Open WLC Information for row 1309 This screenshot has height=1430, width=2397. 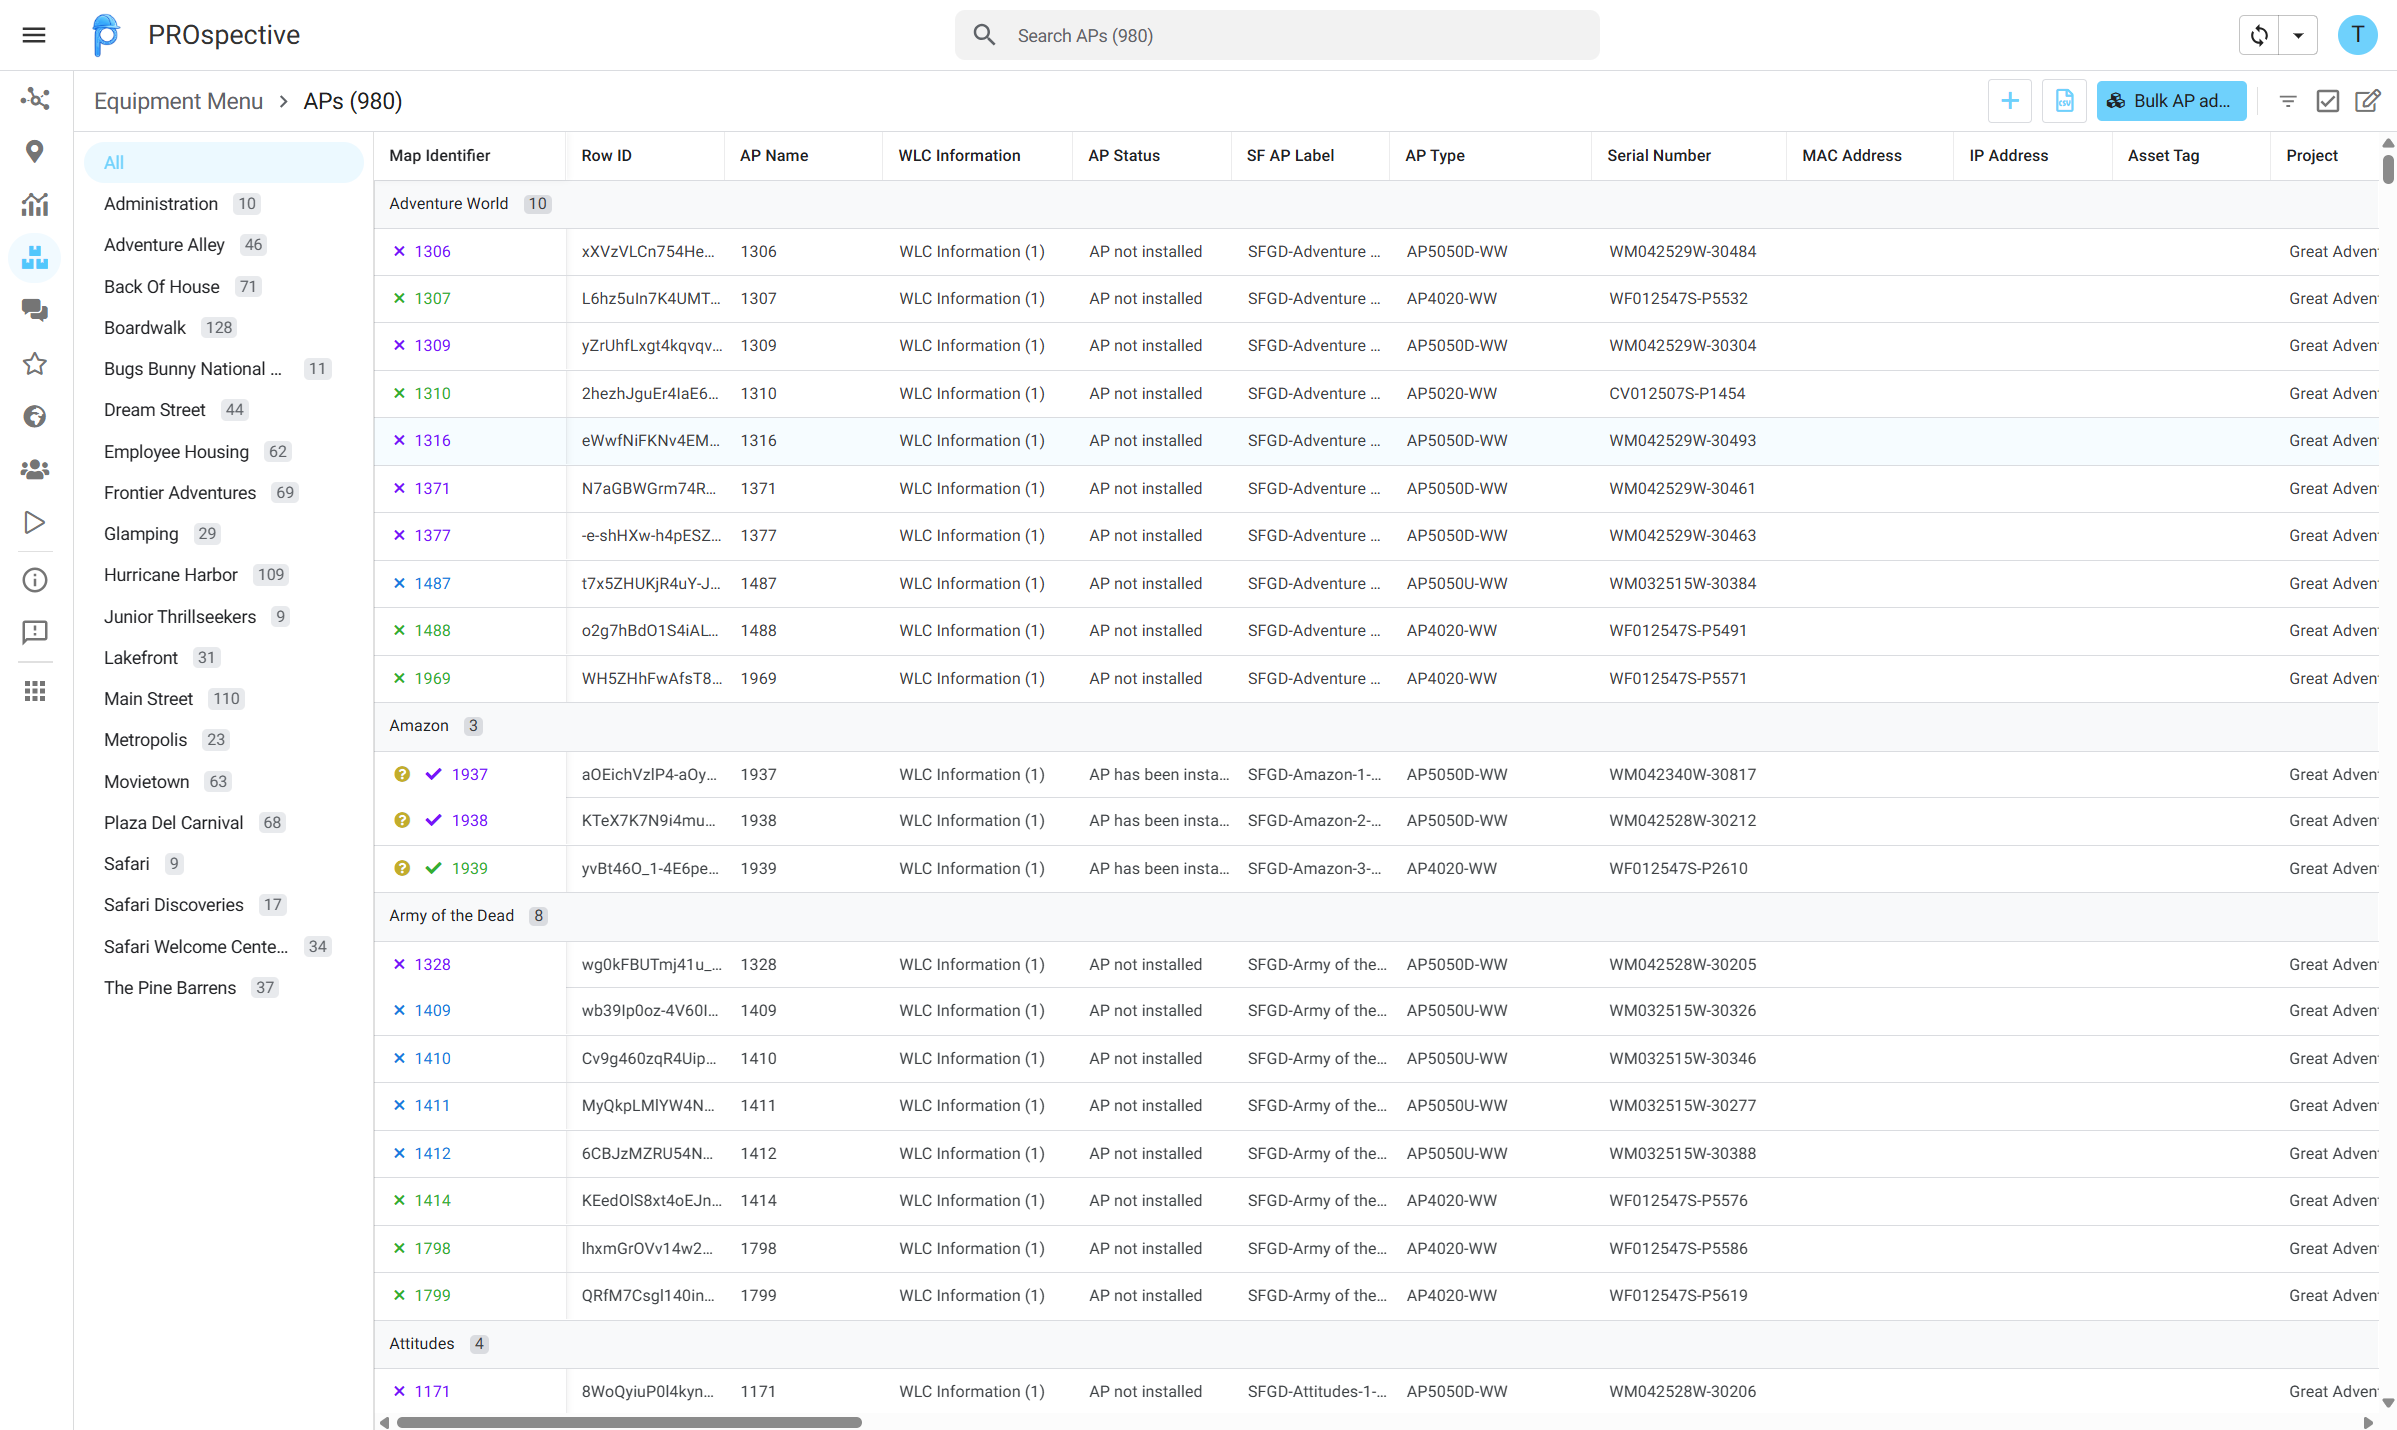click(x=972, y=346)
